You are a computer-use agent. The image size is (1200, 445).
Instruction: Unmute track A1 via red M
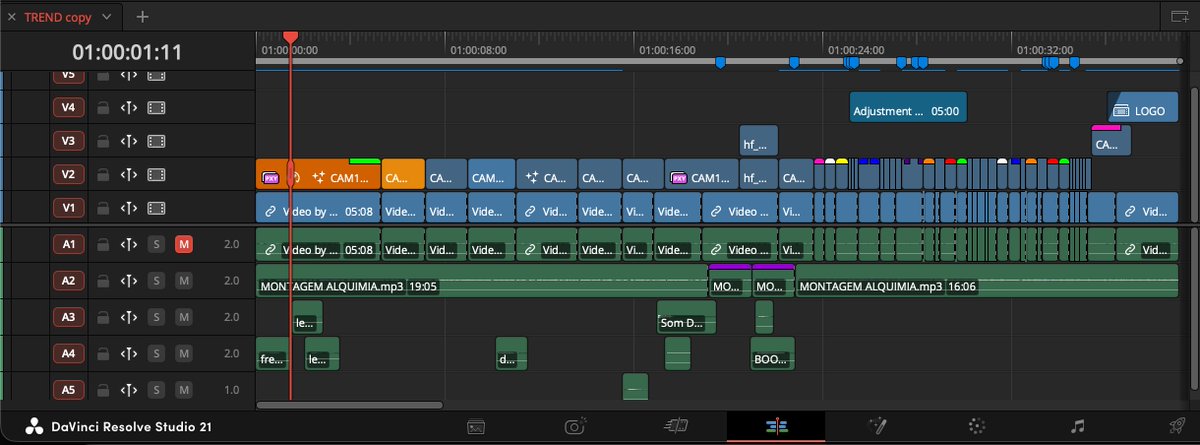pyautogui.click(x=184, y=244)
